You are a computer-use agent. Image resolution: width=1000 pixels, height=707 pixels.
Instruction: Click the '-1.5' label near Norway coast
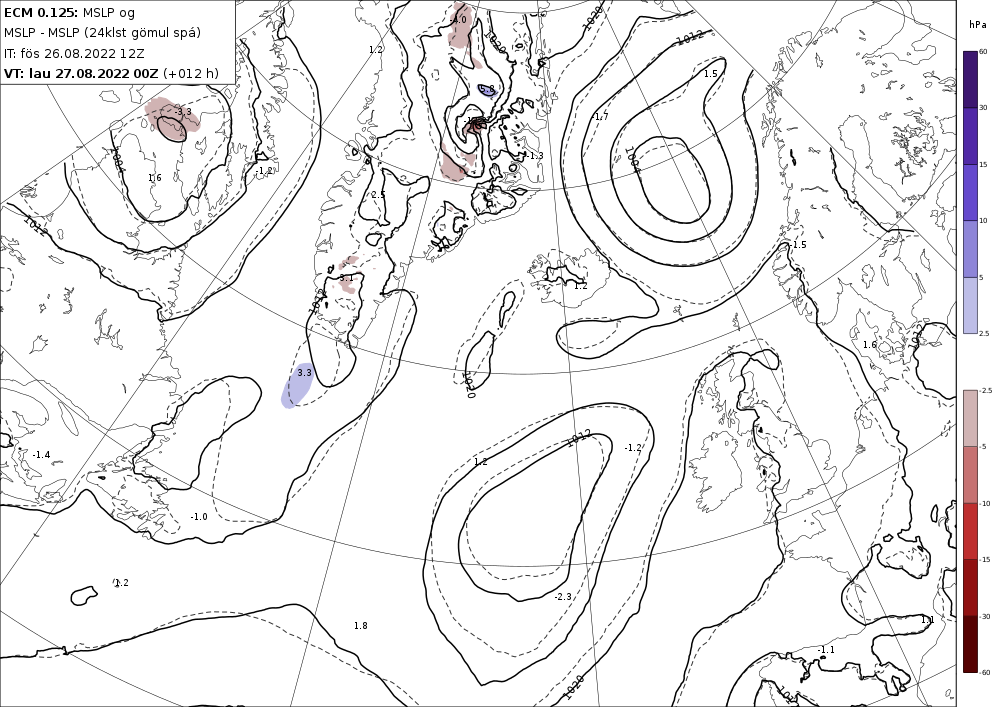798,245
